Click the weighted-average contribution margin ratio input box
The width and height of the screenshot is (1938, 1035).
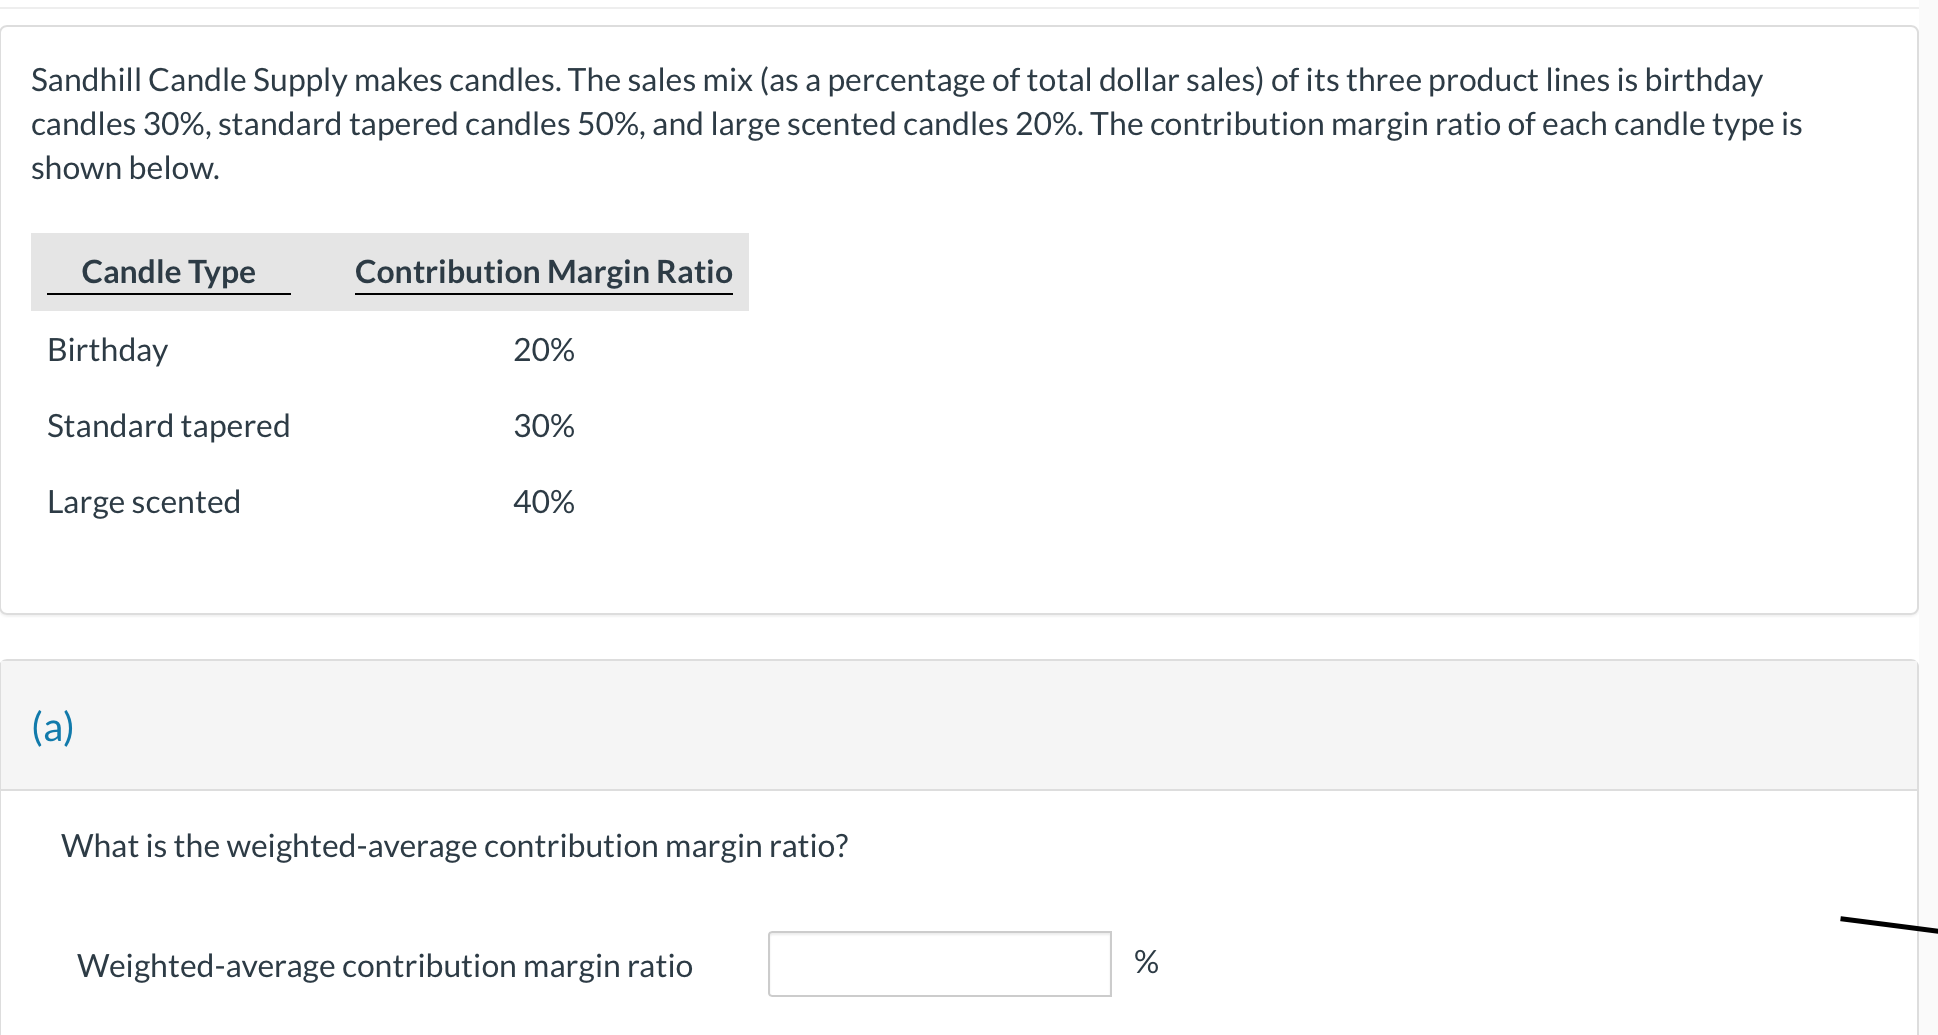point(939,963)
